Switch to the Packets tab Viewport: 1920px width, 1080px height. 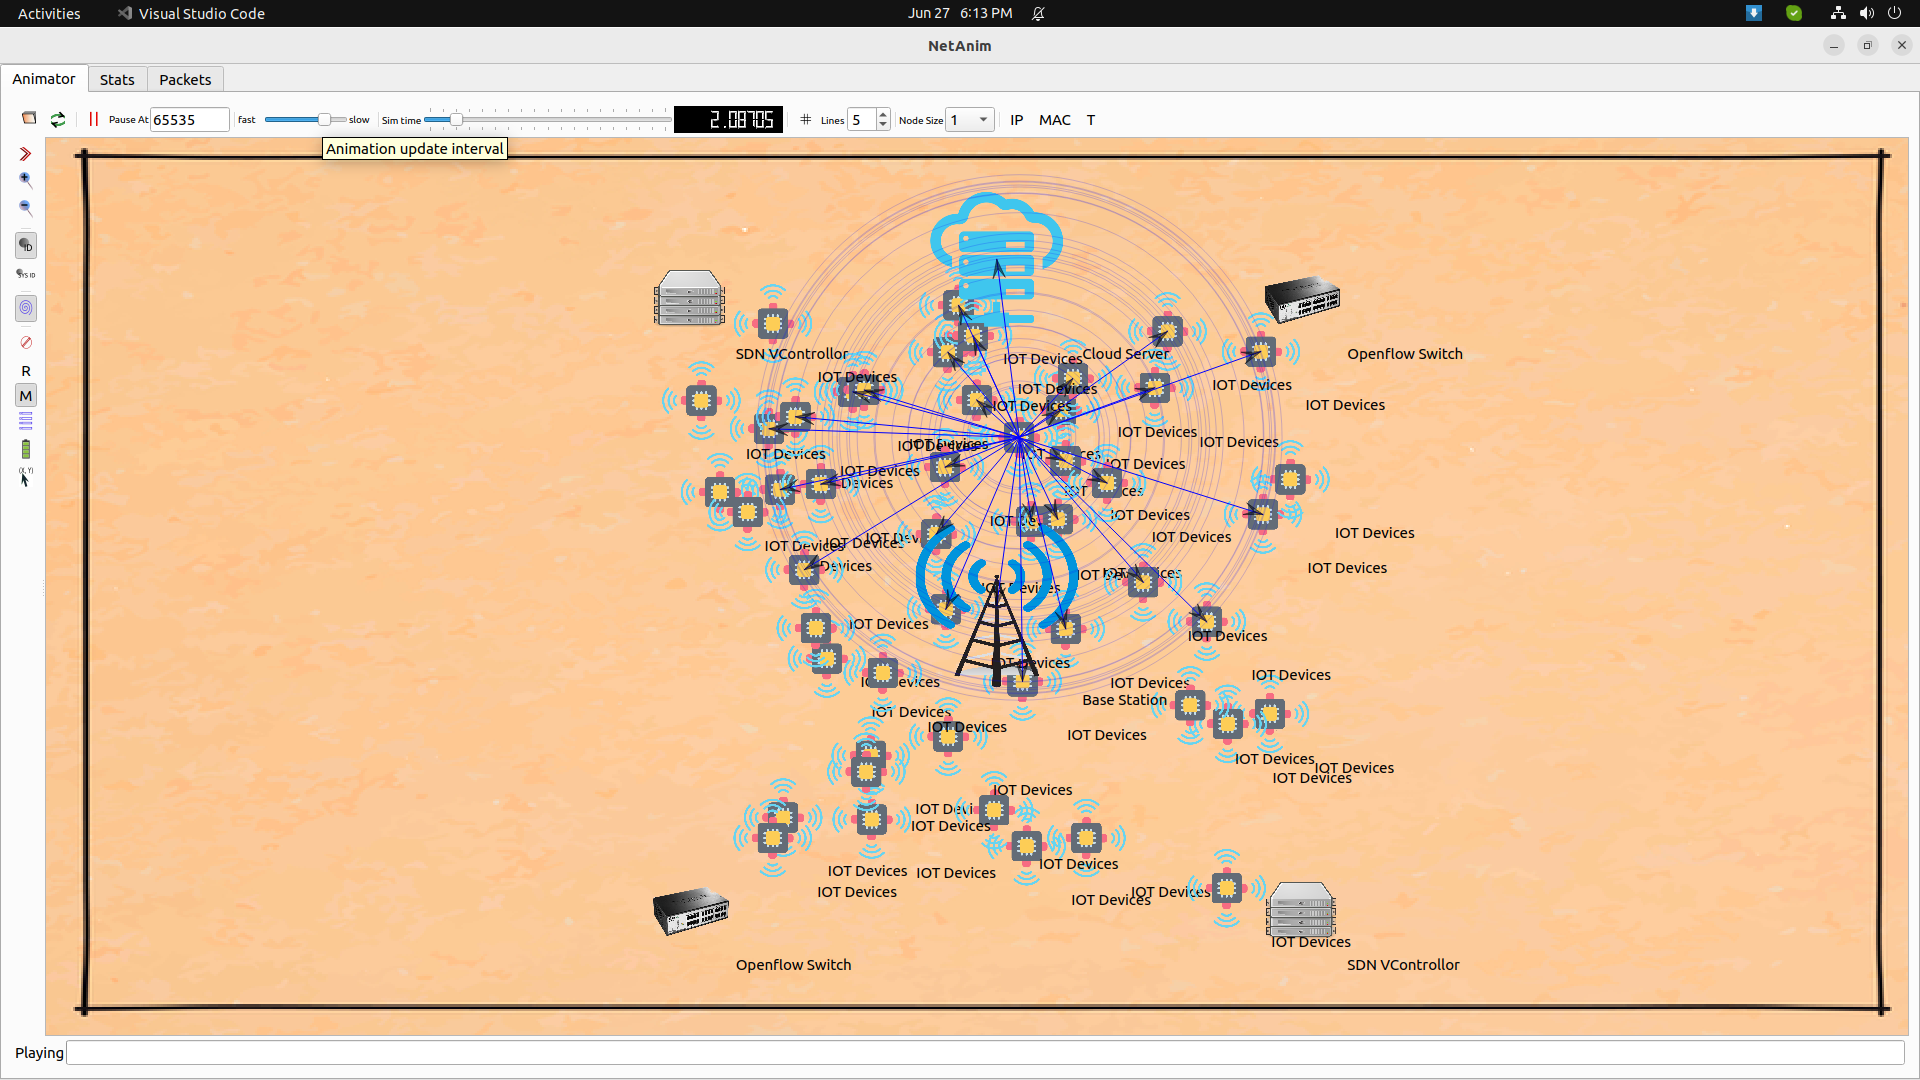point(185,80)
